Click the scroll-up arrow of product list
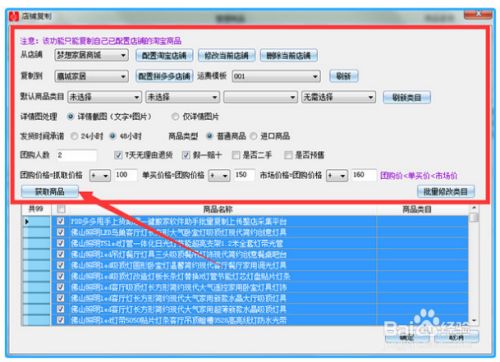This screenshot has height=362, width=500. [474, 208]
